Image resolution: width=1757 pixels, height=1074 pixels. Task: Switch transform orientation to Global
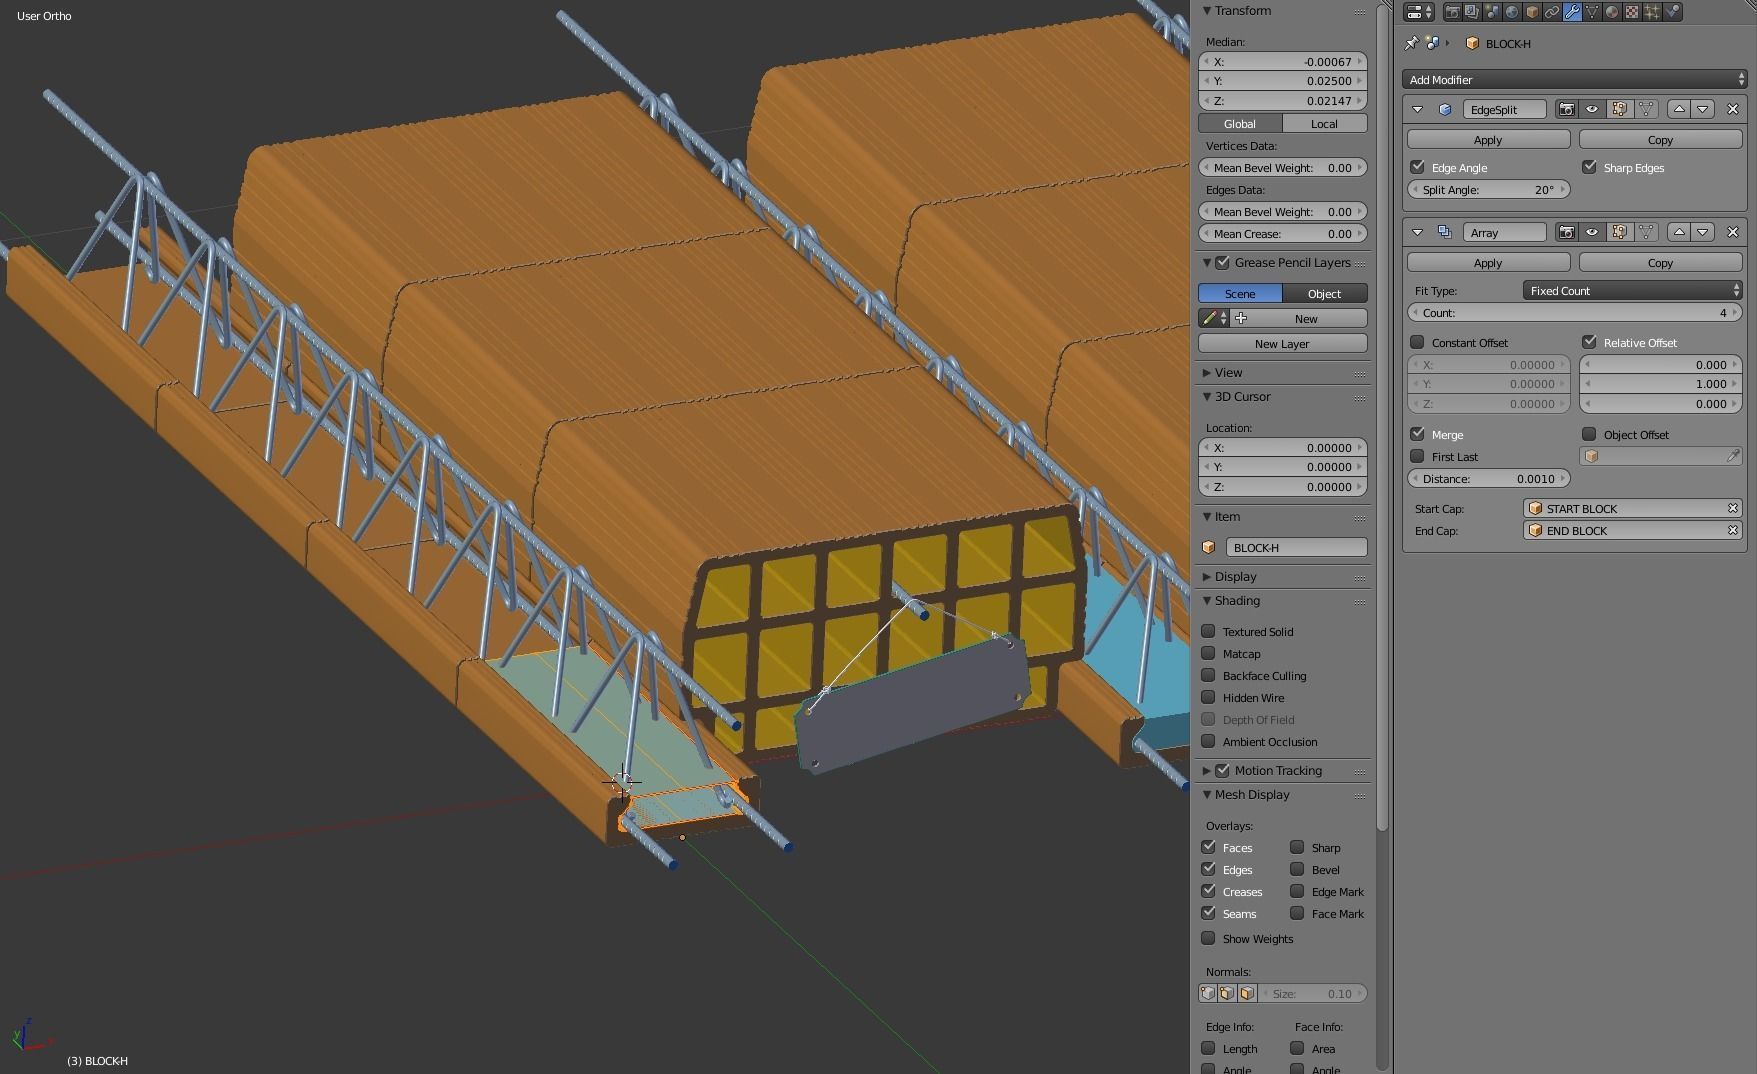coord(1240,124)
